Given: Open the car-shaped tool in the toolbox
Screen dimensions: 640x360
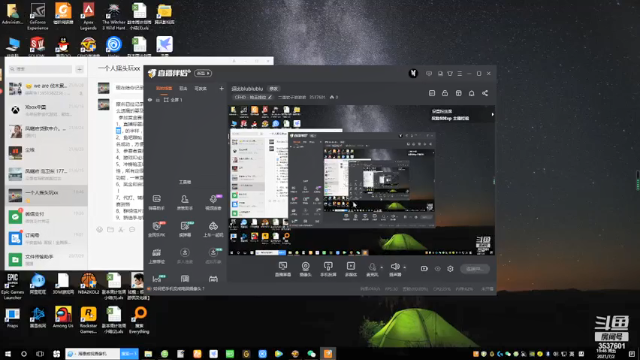Looking at the screenshot, I should coord(213,229).
